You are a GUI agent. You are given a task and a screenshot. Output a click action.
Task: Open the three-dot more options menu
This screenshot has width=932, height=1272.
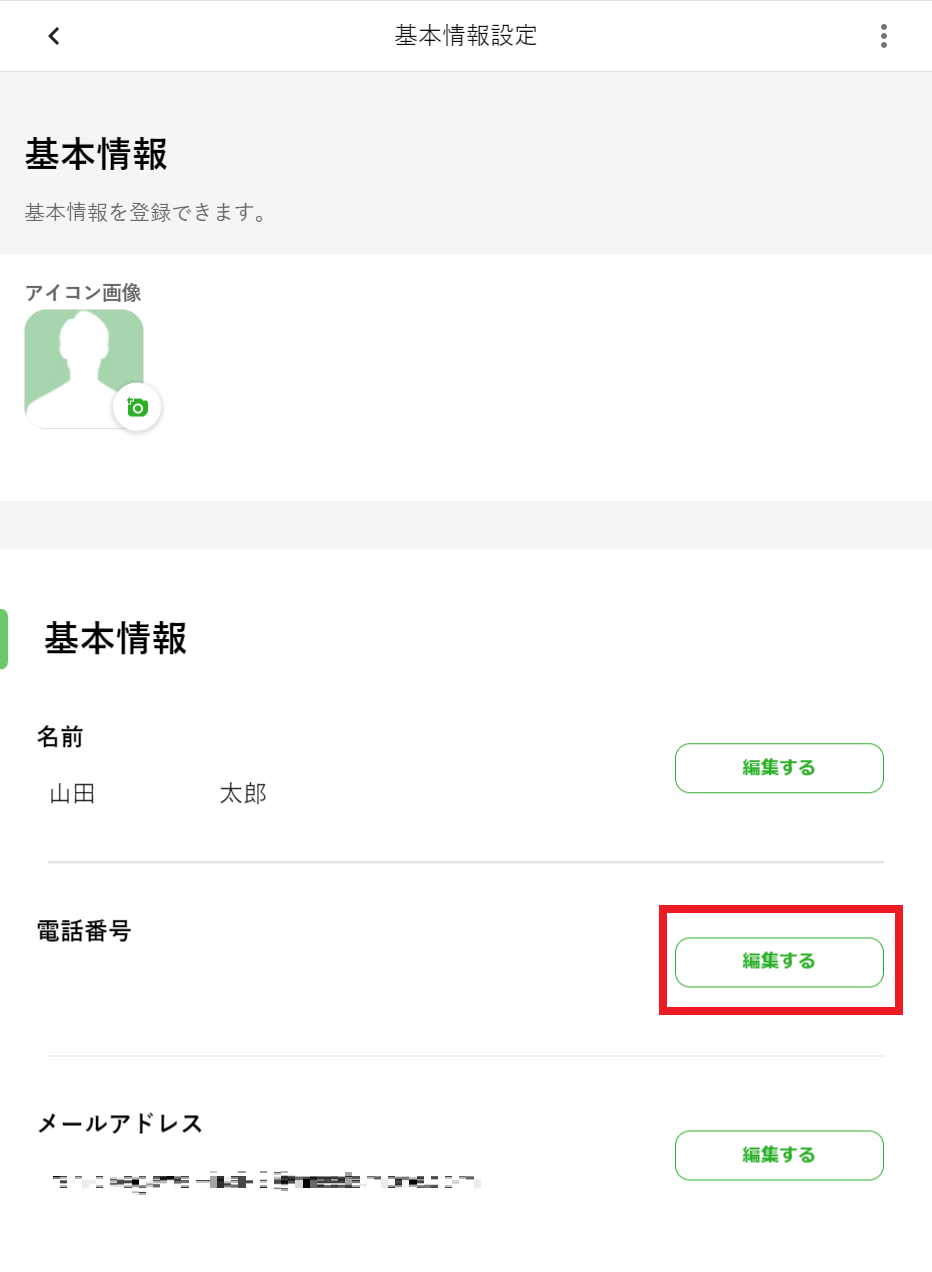click(883, 36)
